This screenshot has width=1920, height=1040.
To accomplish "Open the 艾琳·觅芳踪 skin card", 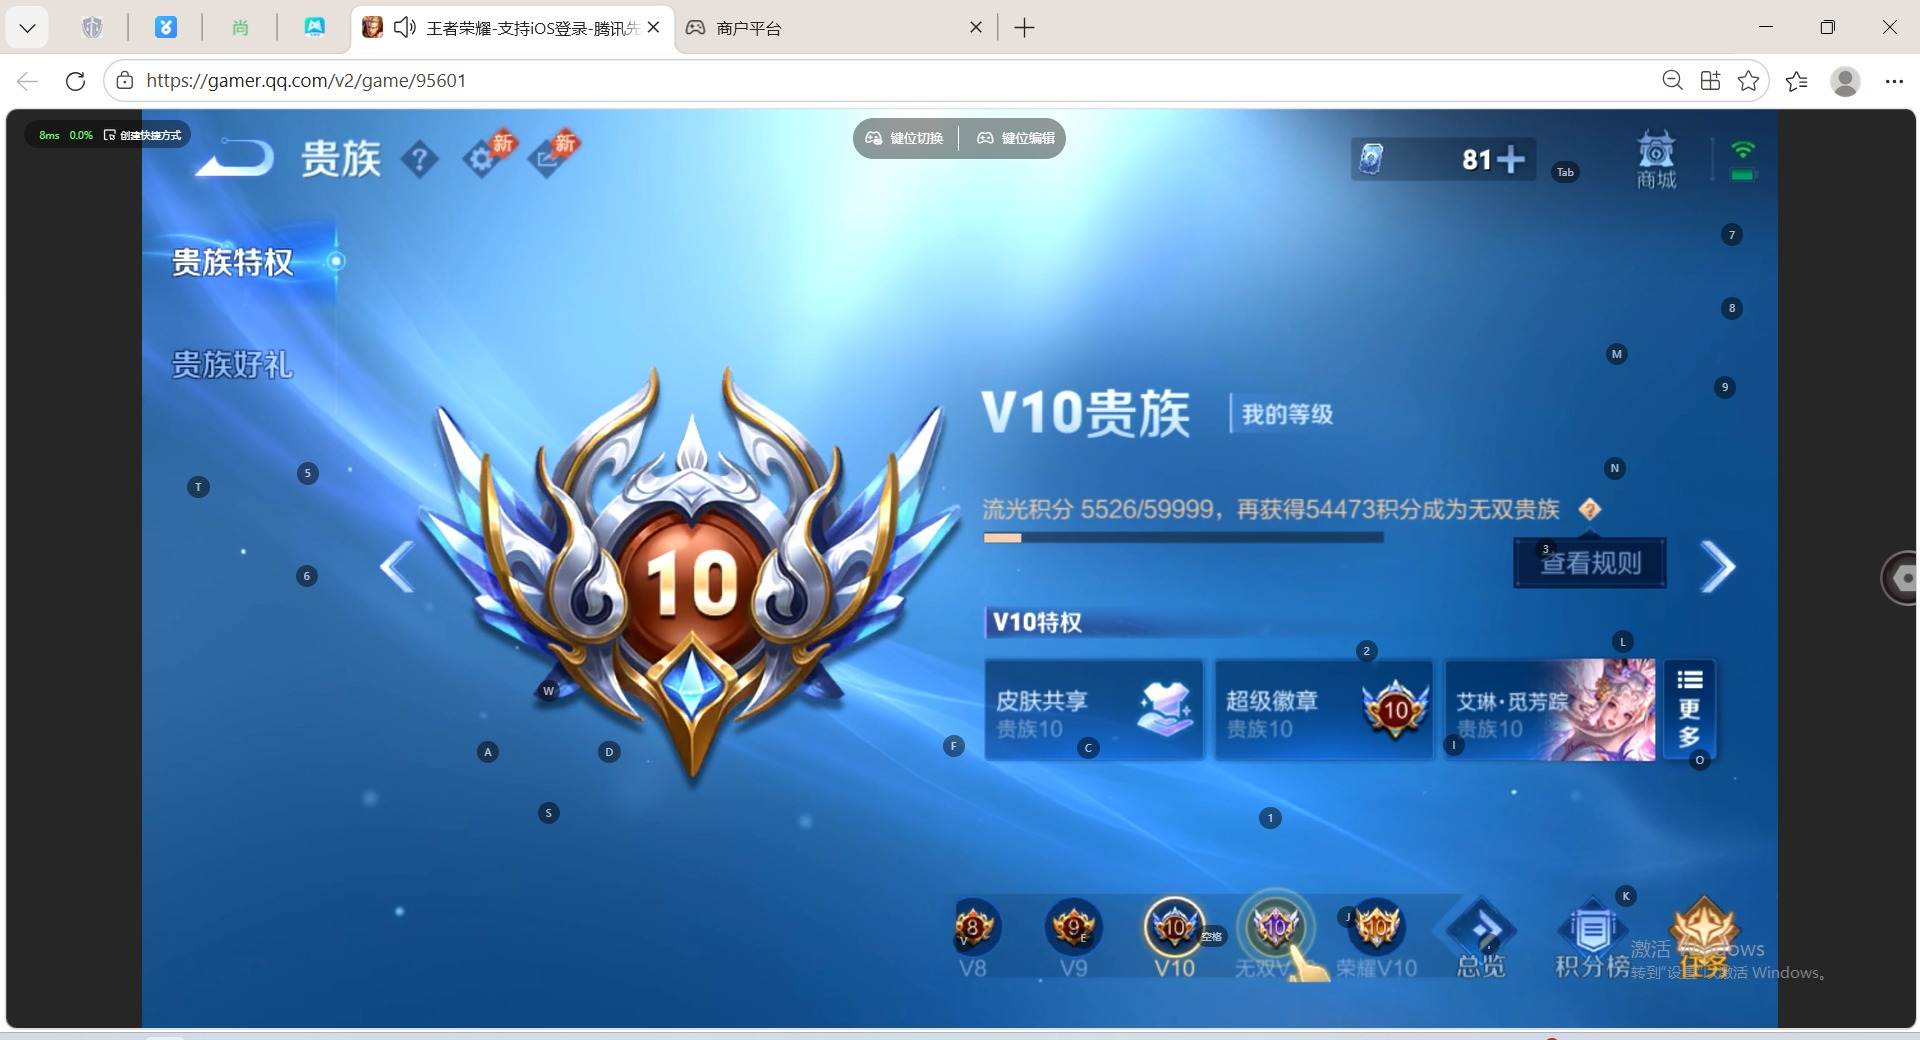I will pyautogui.click(x=1550, y=711).
